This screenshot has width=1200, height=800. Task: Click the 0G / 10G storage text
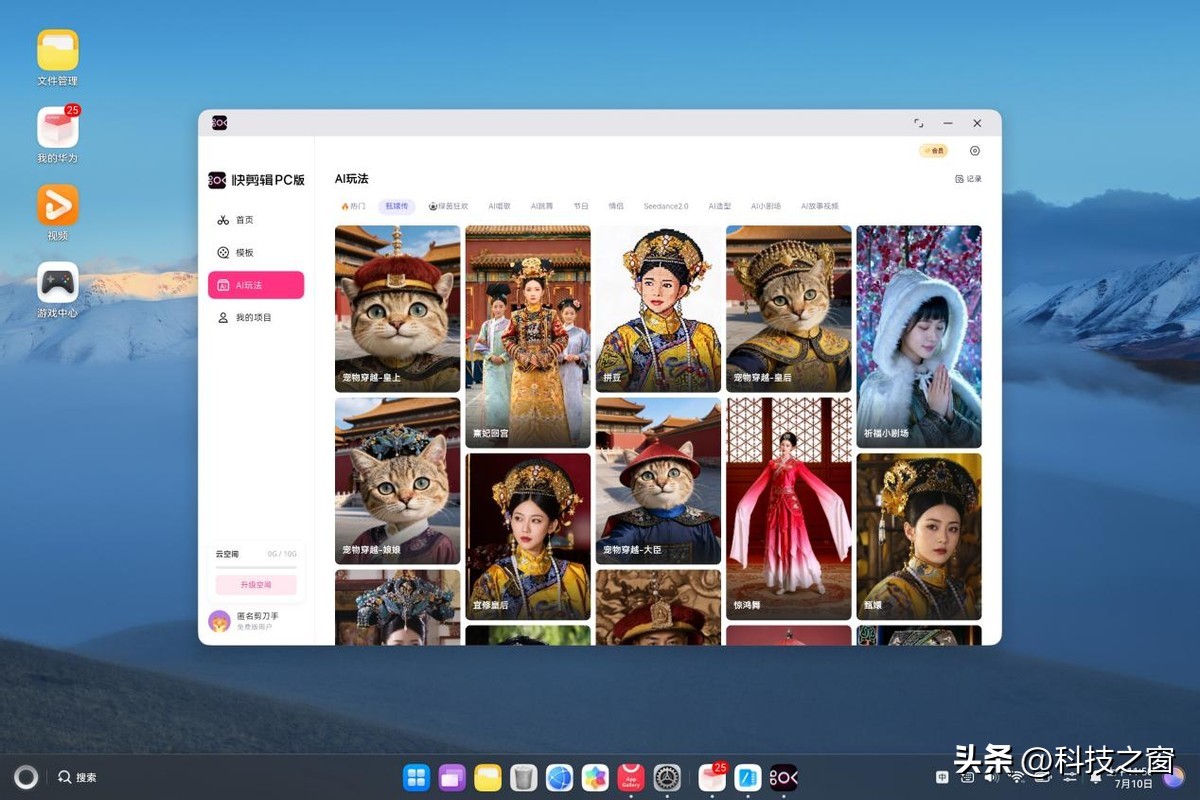tap(282, 554)
